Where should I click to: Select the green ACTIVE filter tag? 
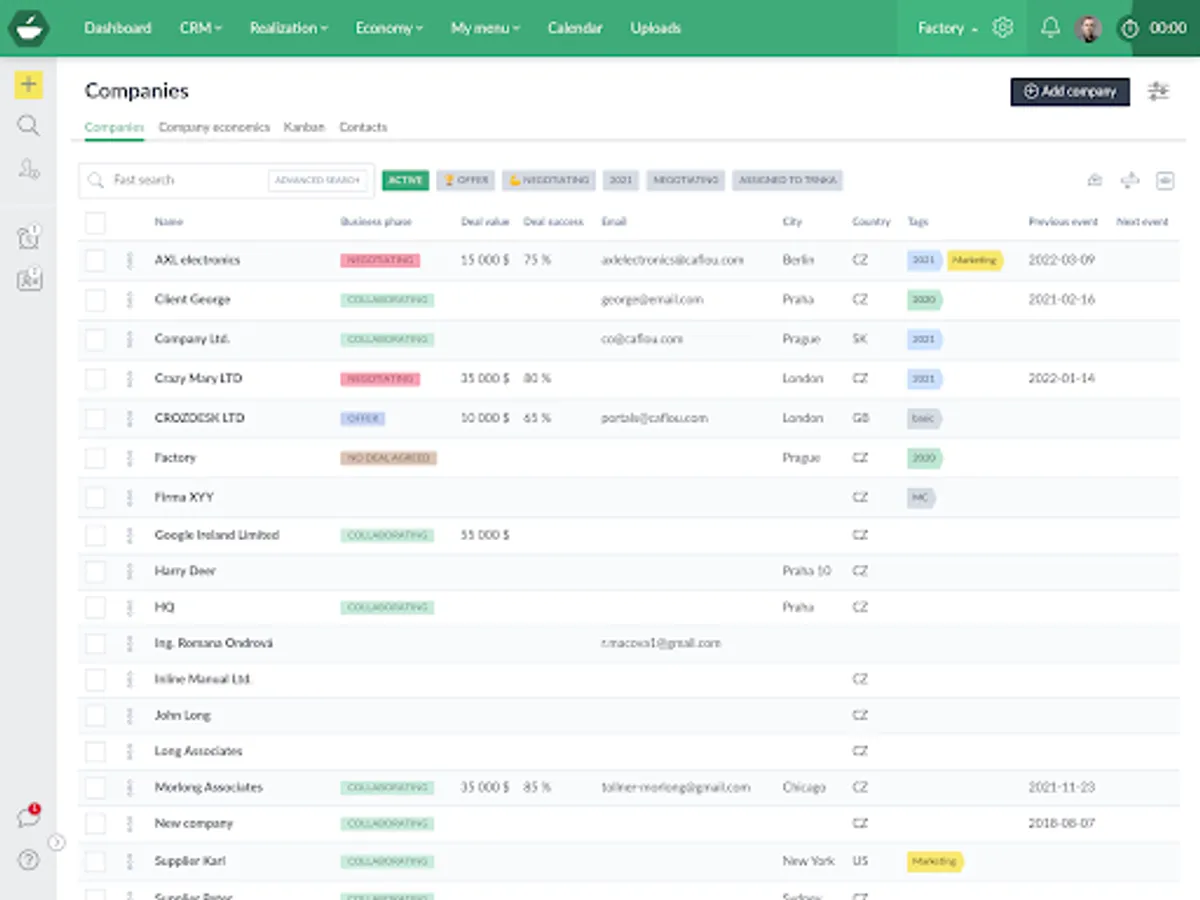(x=405, y=180)
